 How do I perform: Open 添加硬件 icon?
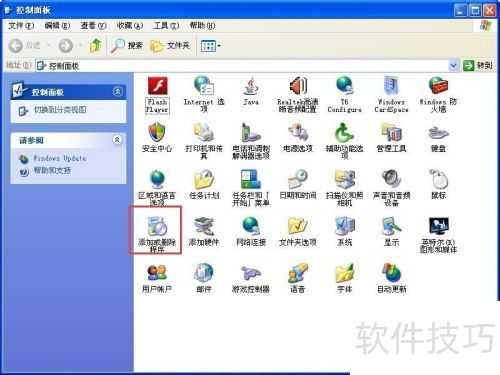pos(204,226)
